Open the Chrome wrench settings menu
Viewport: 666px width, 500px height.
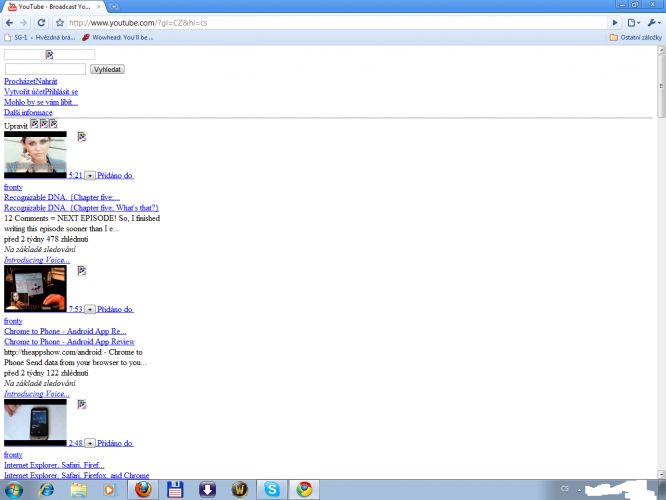click(x=653, y=23)
